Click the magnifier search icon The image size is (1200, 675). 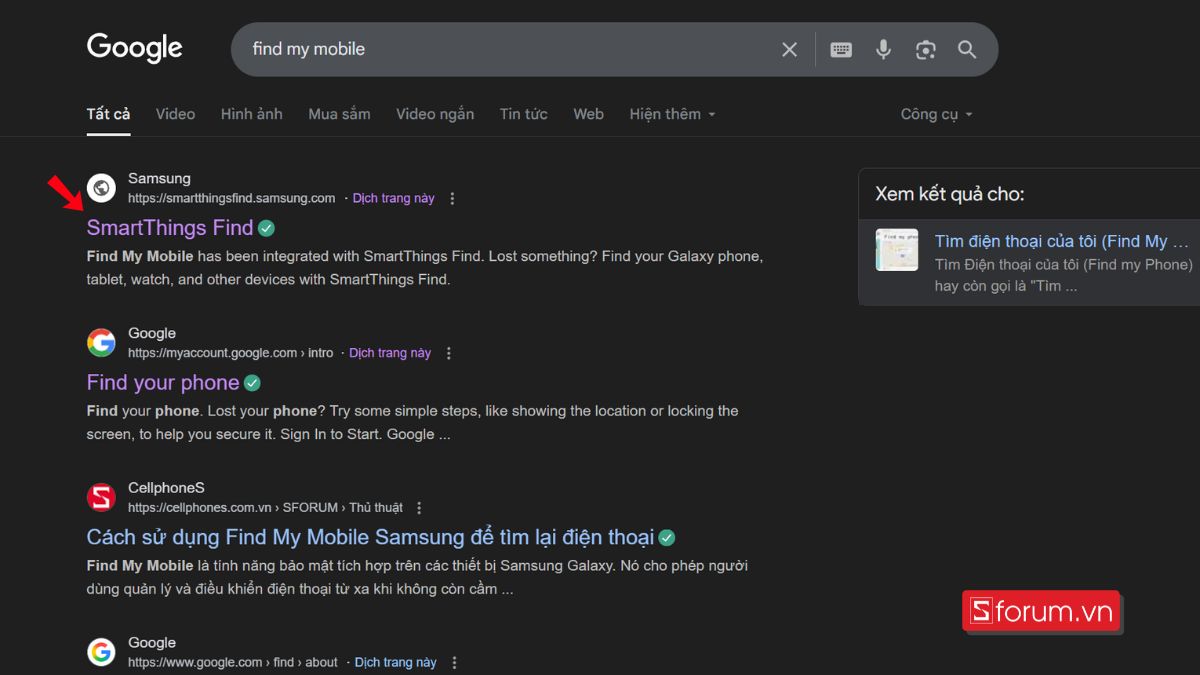[967, 49]
